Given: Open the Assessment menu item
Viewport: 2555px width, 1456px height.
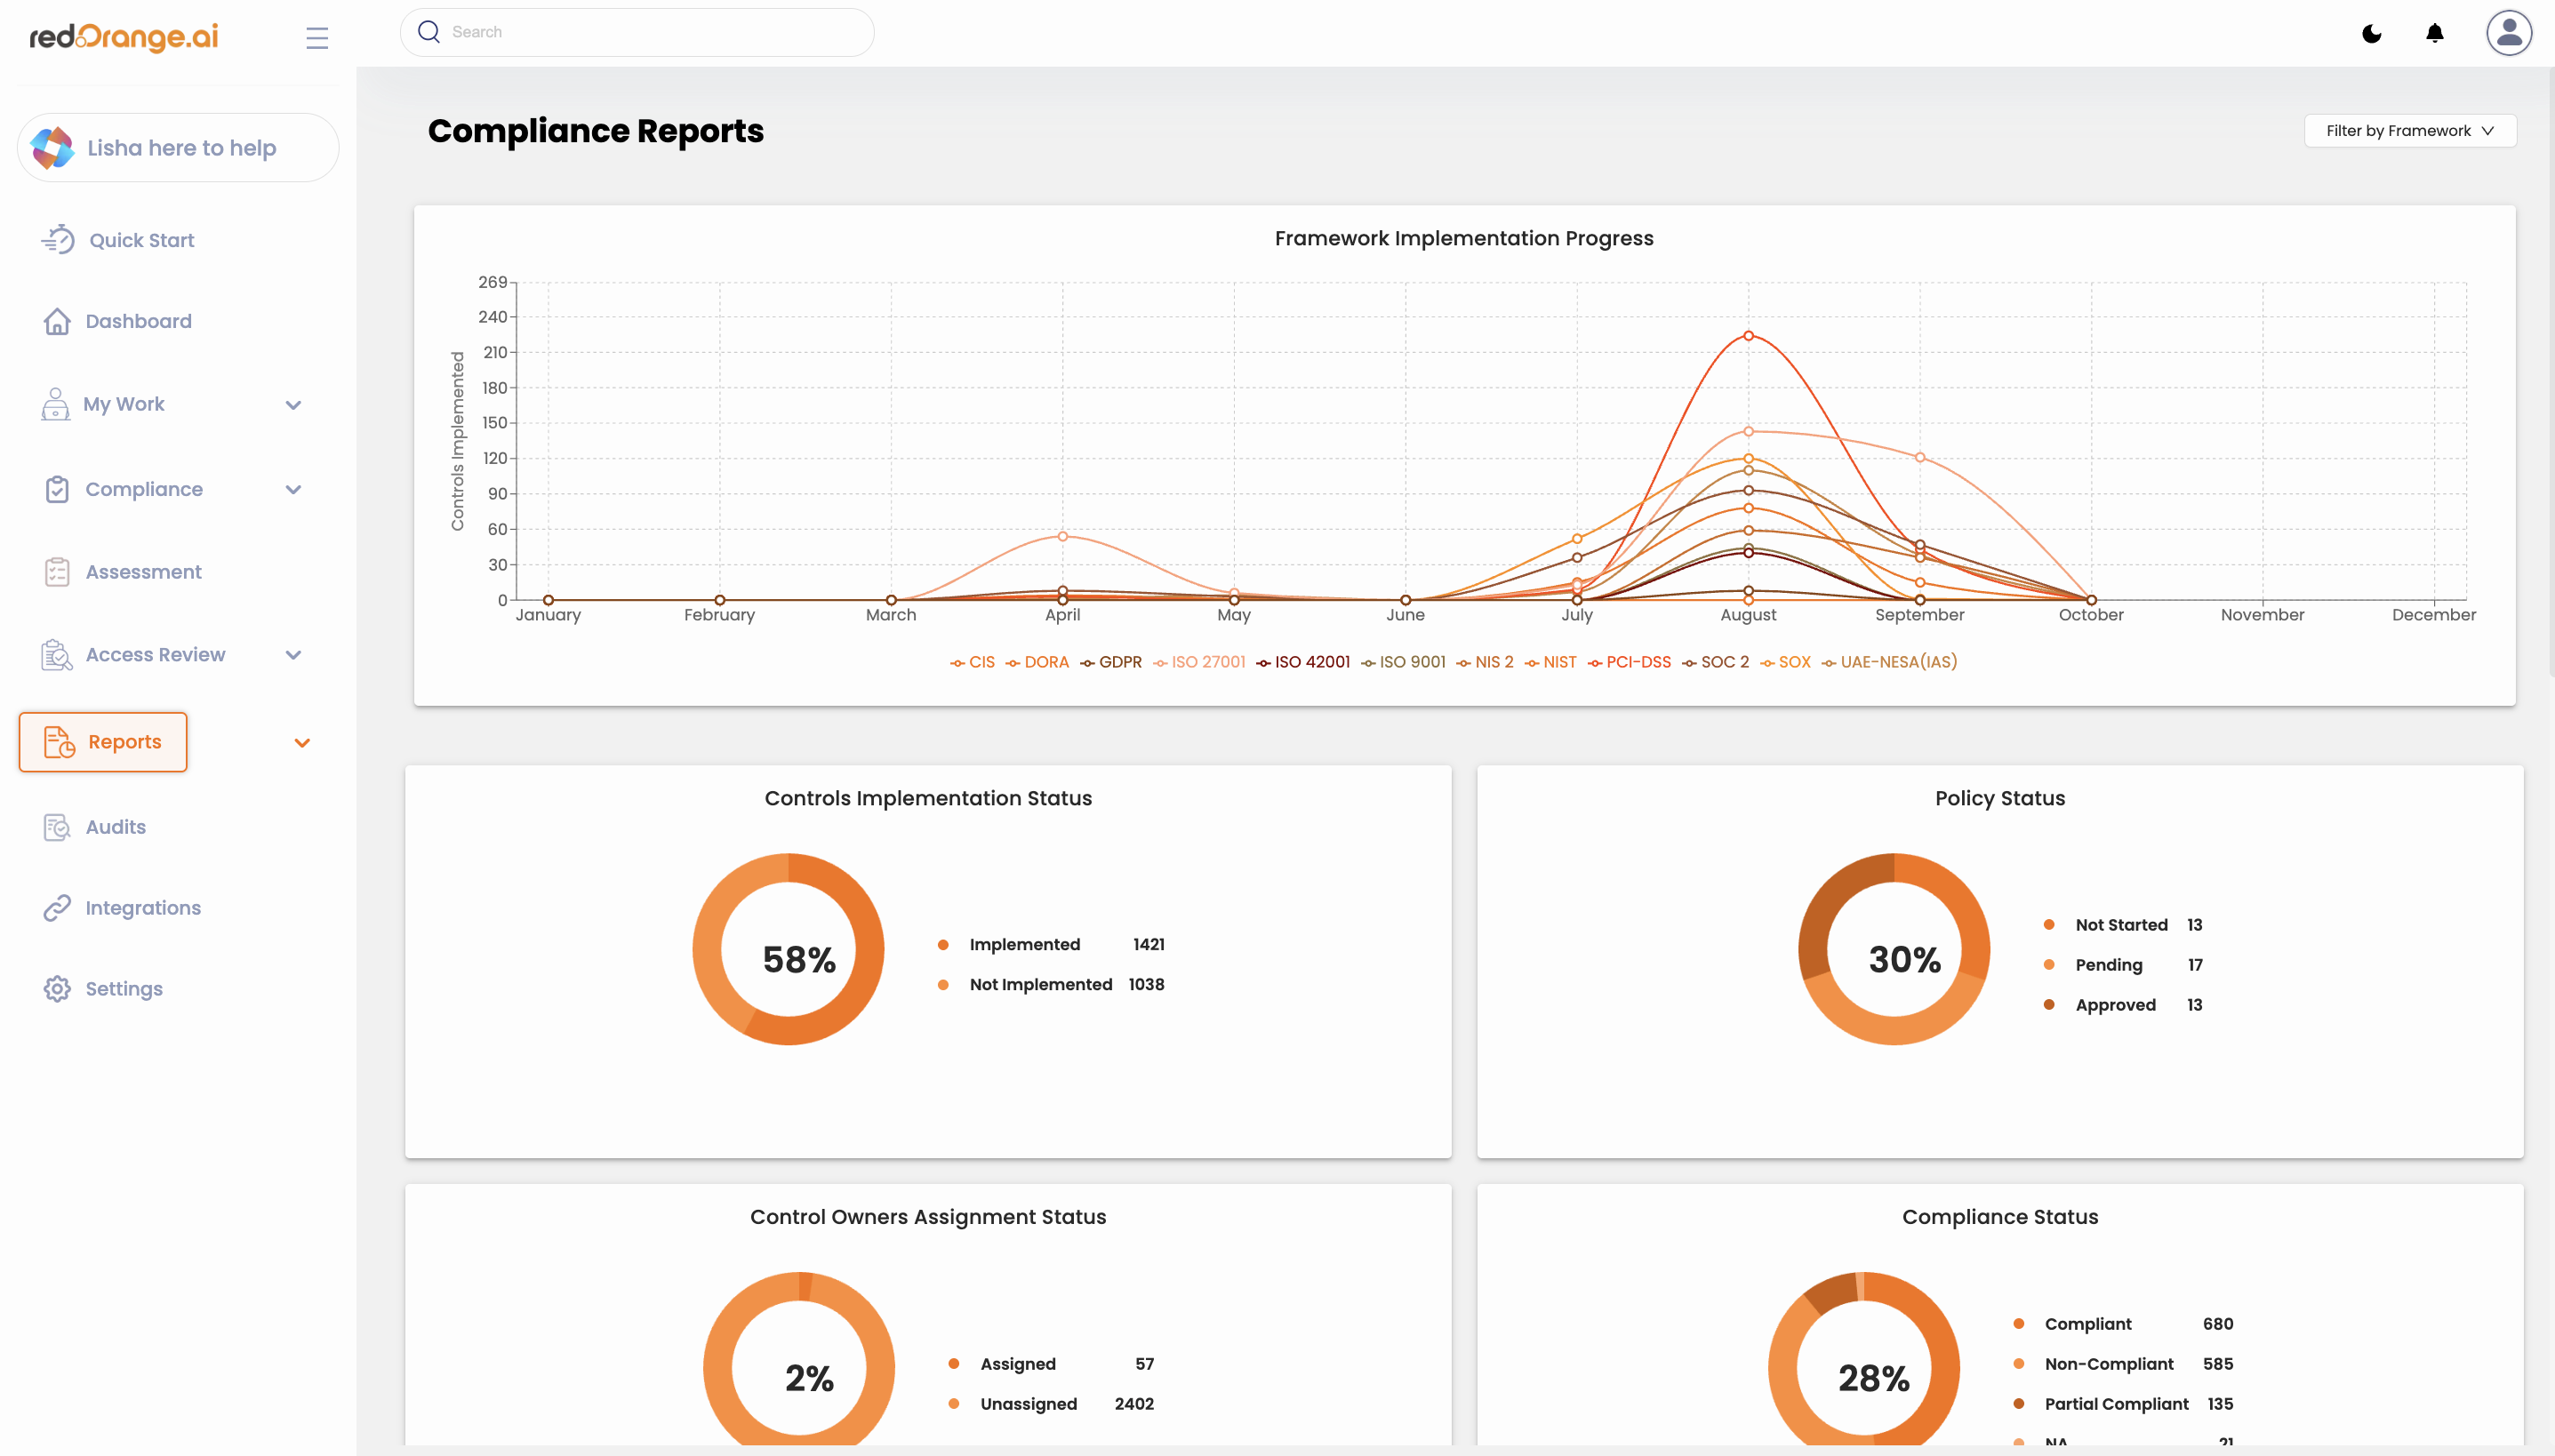Looking at the screenshot, I should click(143, 572).
